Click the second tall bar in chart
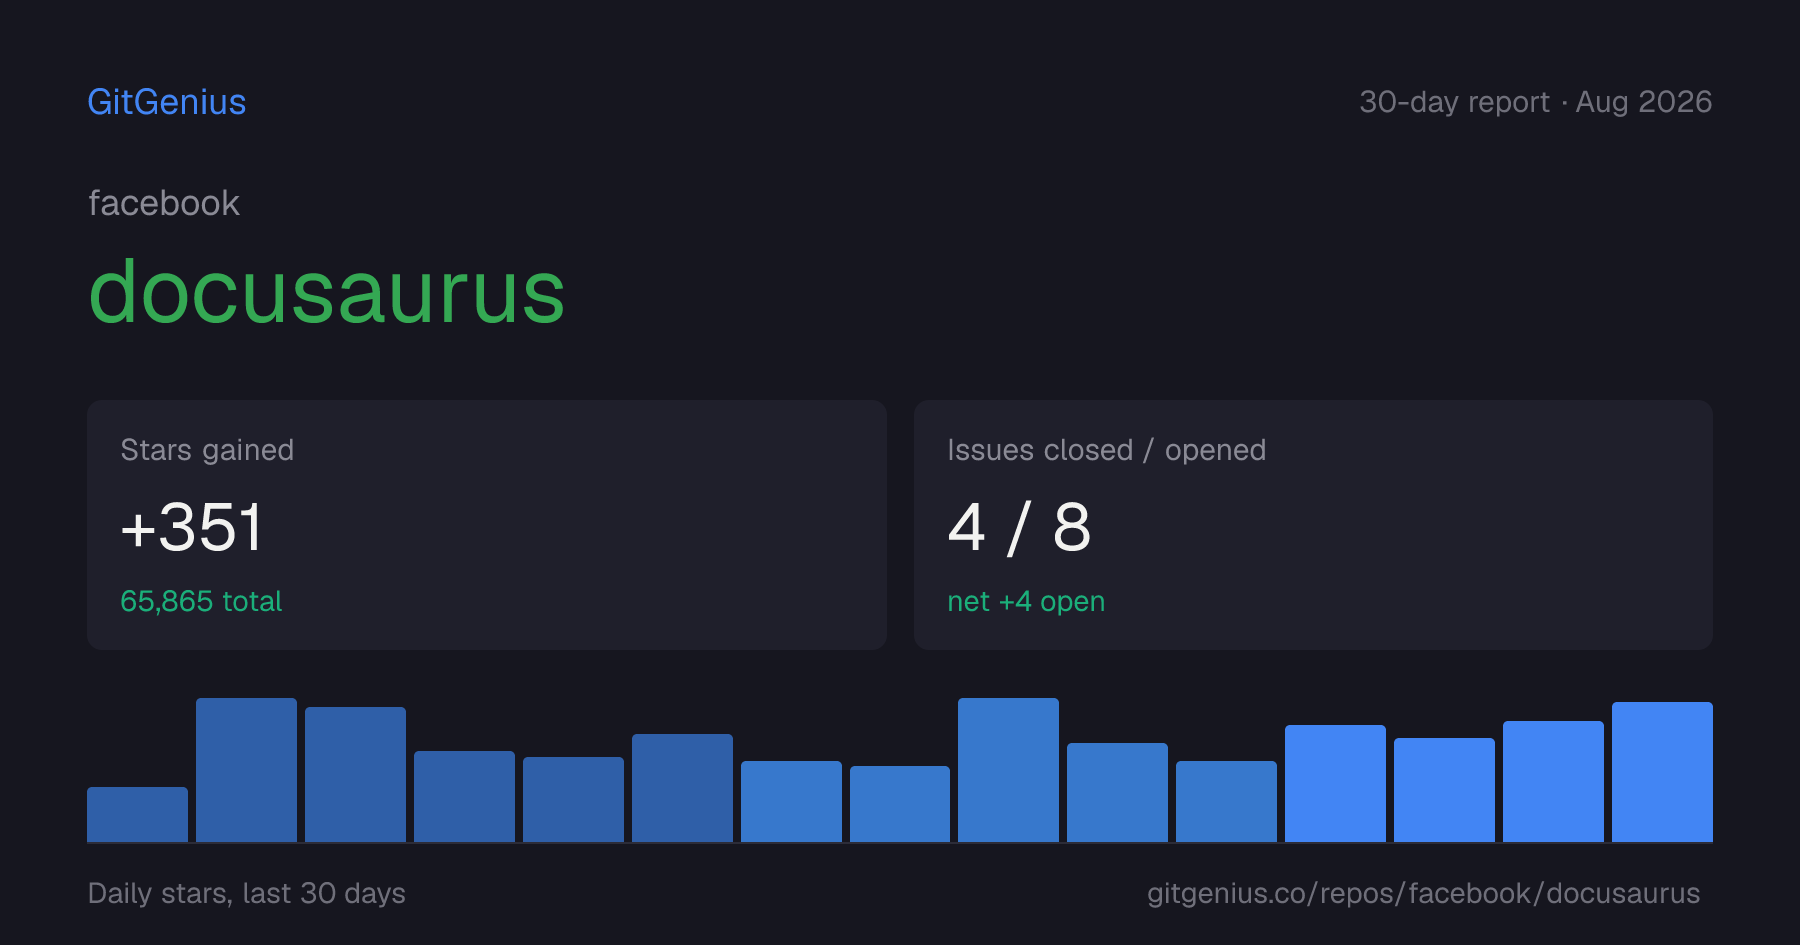Viewport: 1800px width, 945px height. coord(246,770)
